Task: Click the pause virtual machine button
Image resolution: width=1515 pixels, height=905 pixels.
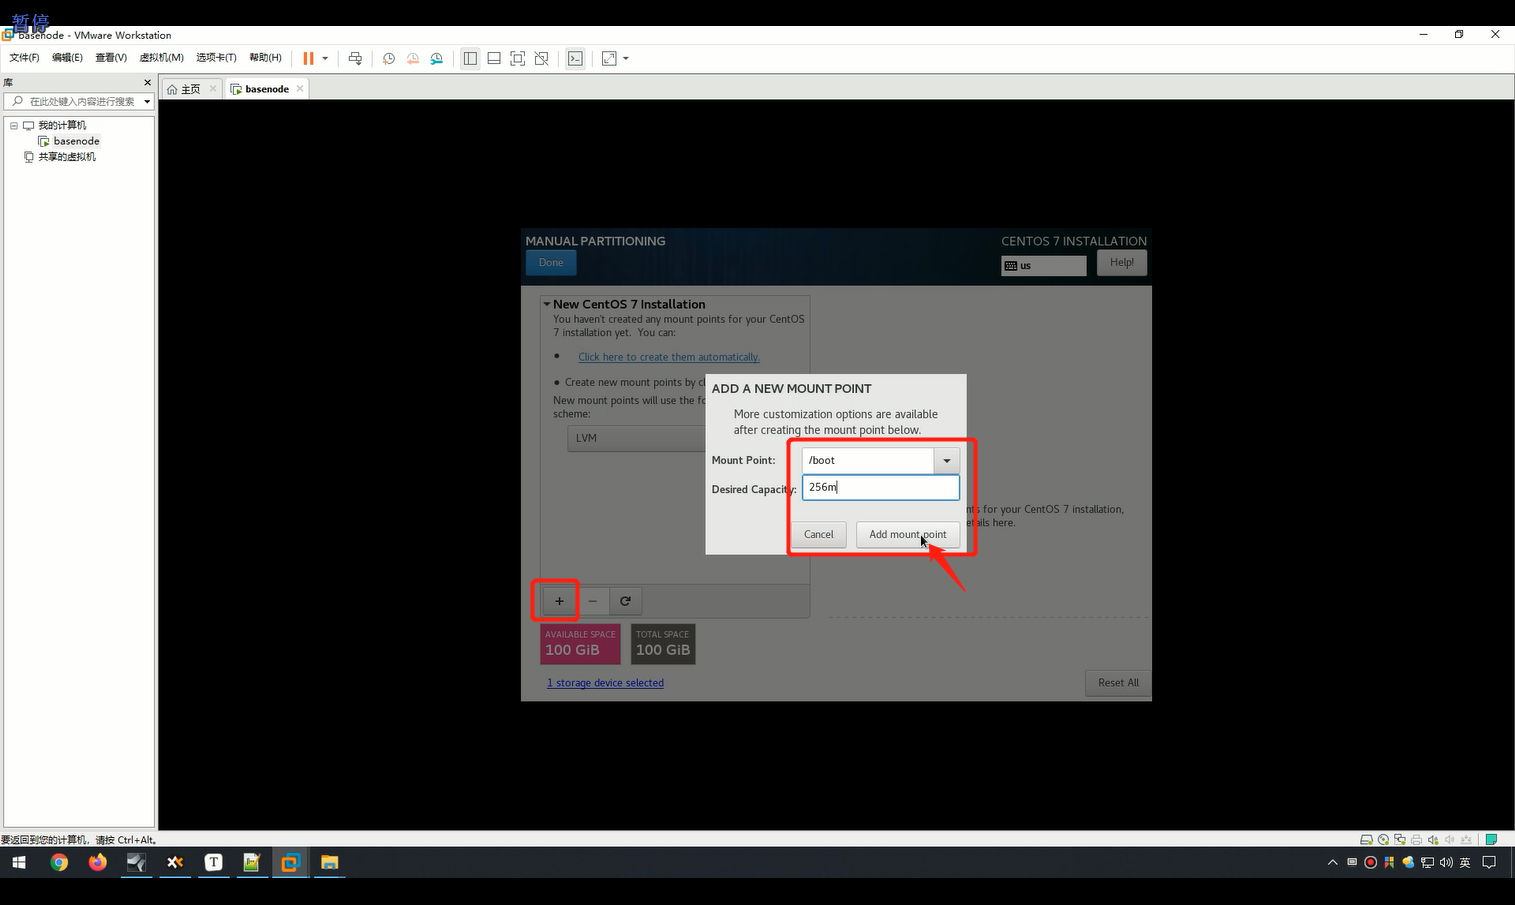Action: [x=308, y=59]
